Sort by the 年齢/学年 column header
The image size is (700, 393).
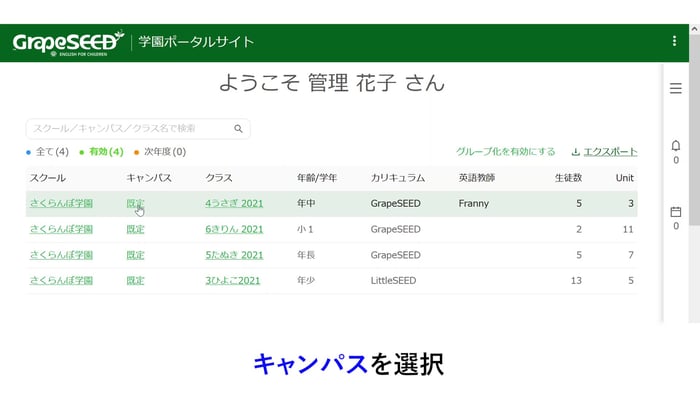click(317, 178)
